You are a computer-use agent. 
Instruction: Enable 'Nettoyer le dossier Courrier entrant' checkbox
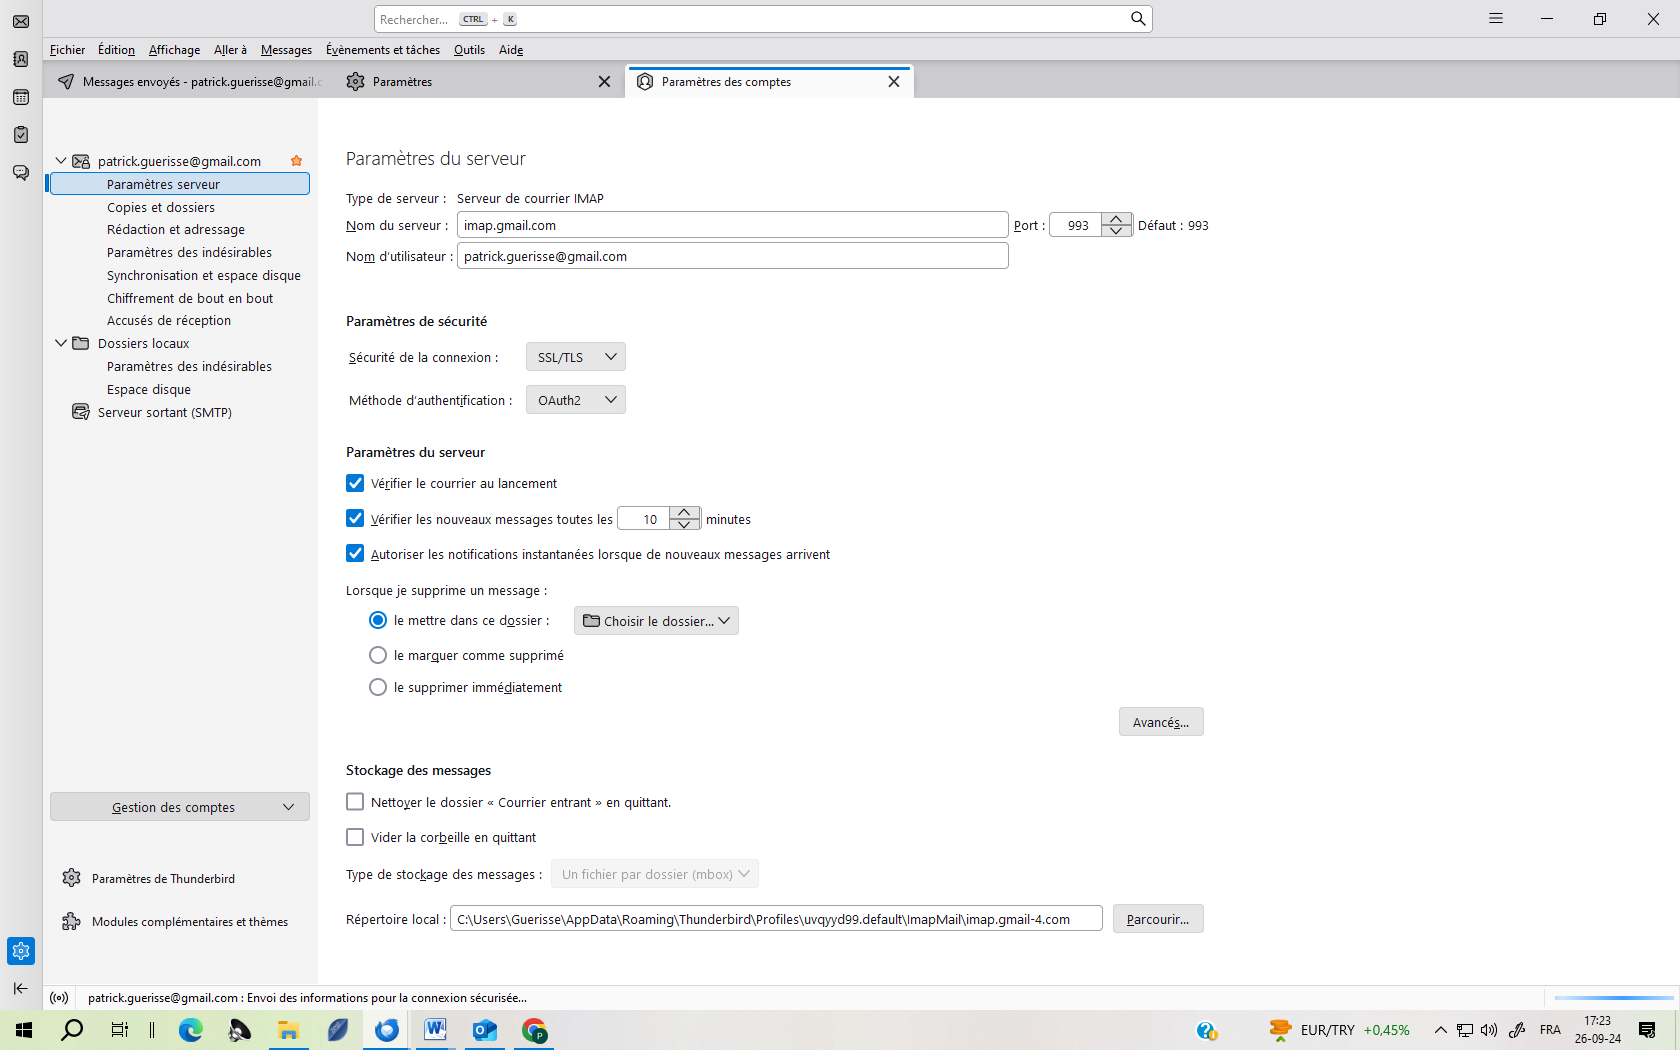355,802
